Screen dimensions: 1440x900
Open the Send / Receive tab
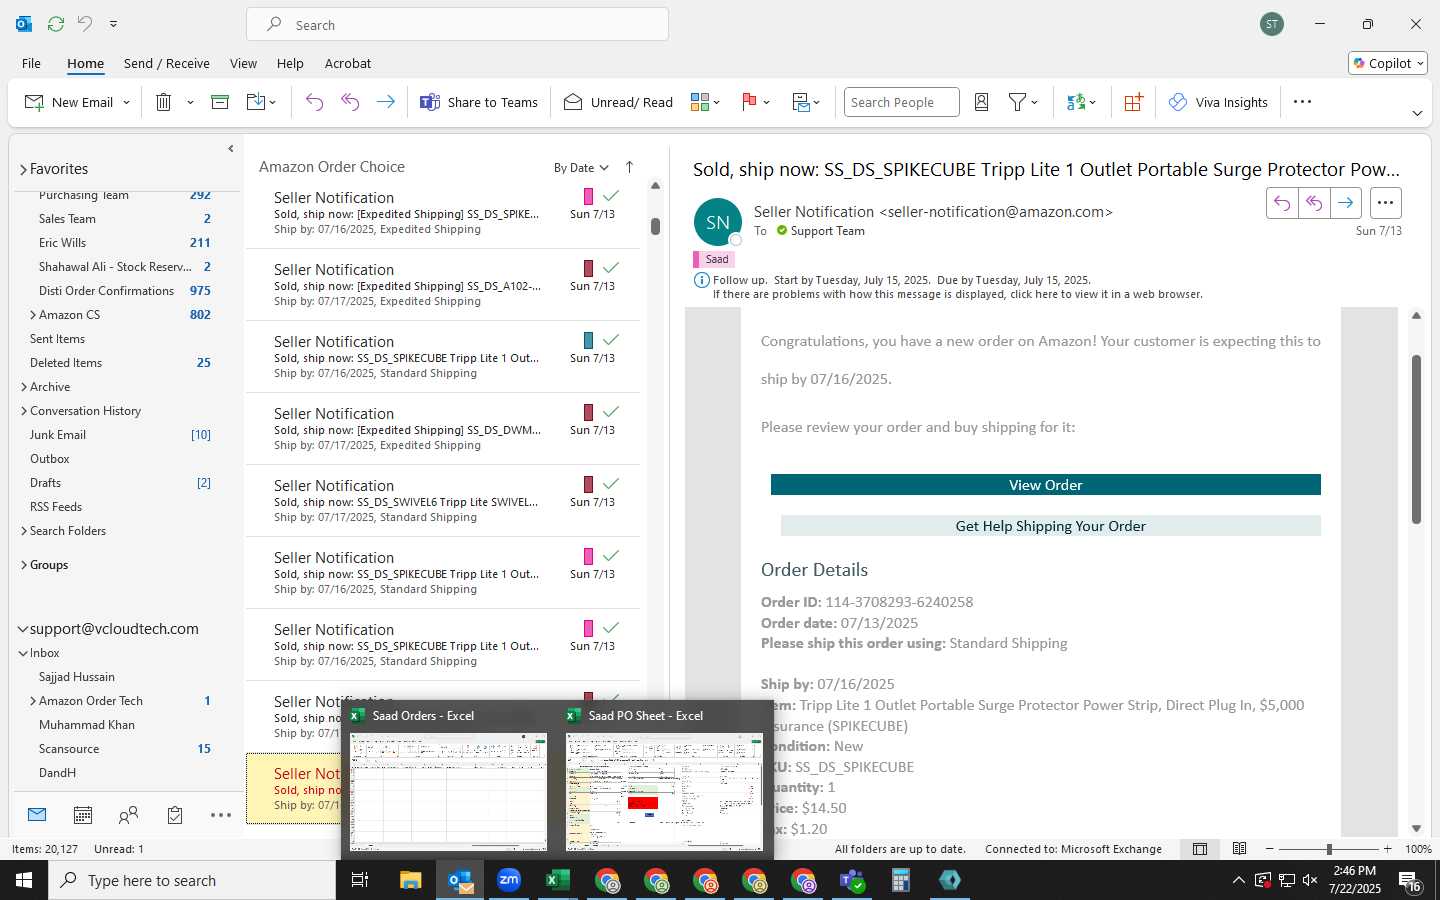pos(166,63)
